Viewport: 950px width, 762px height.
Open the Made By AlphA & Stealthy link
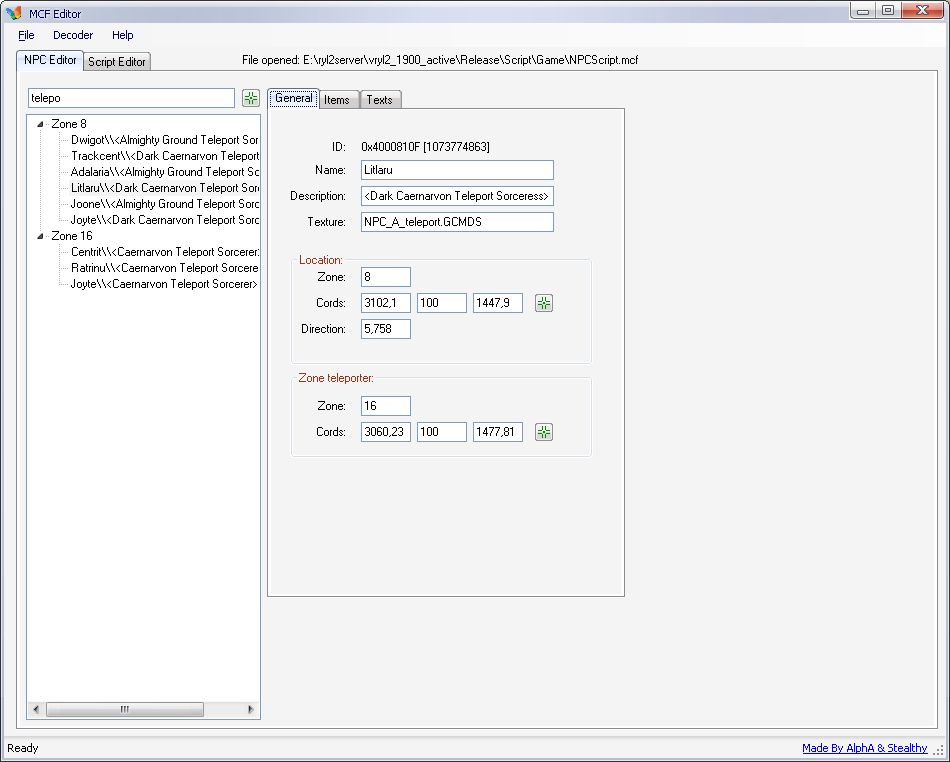[x=864, y=748]
